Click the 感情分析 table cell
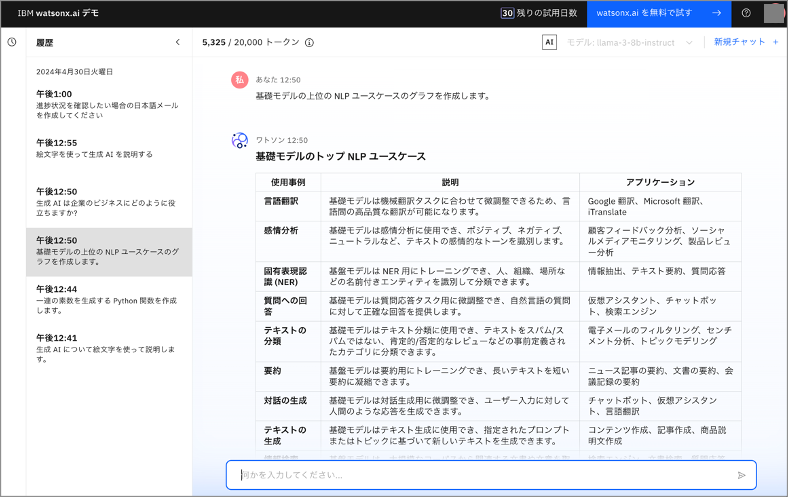 pyautogui.click(x=288, y=241)
